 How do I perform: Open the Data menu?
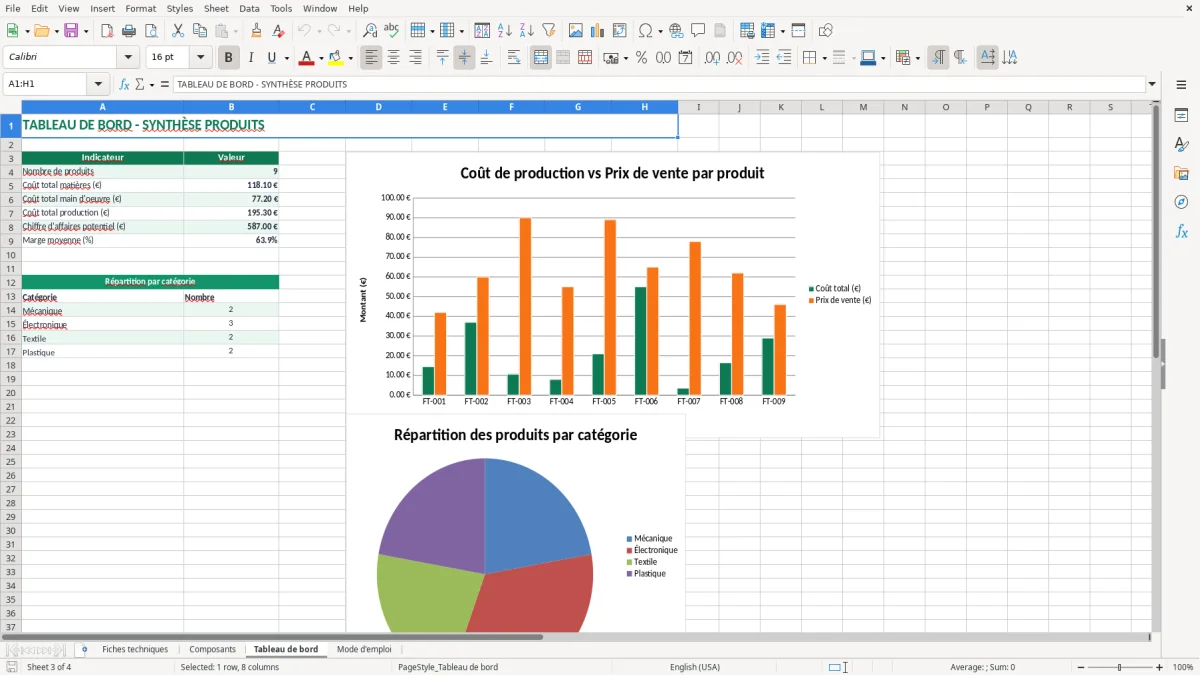pos(249,8)
